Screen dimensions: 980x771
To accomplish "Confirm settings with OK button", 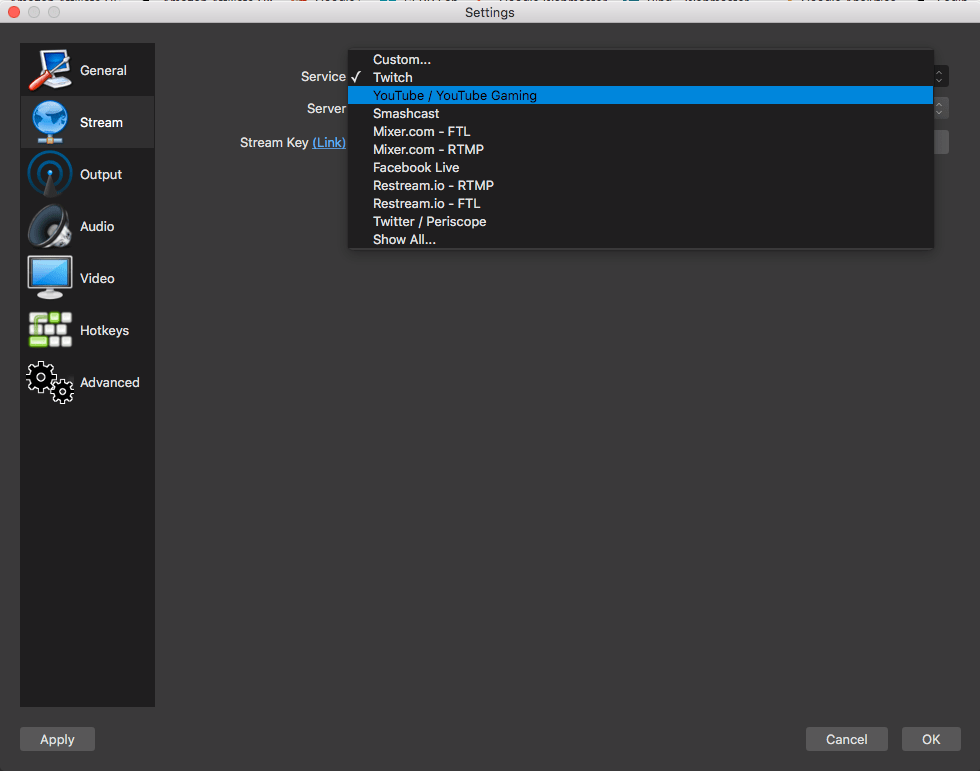I will point(931,739).
